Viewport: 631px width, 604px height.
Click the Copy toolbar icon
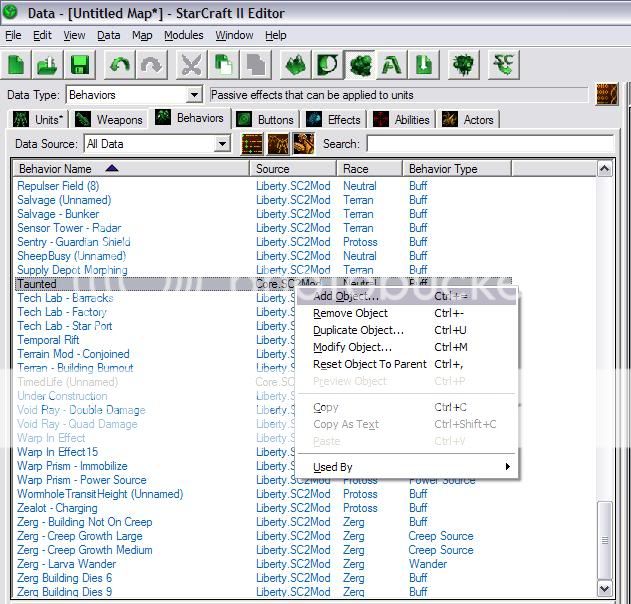[x=223, y=64]
